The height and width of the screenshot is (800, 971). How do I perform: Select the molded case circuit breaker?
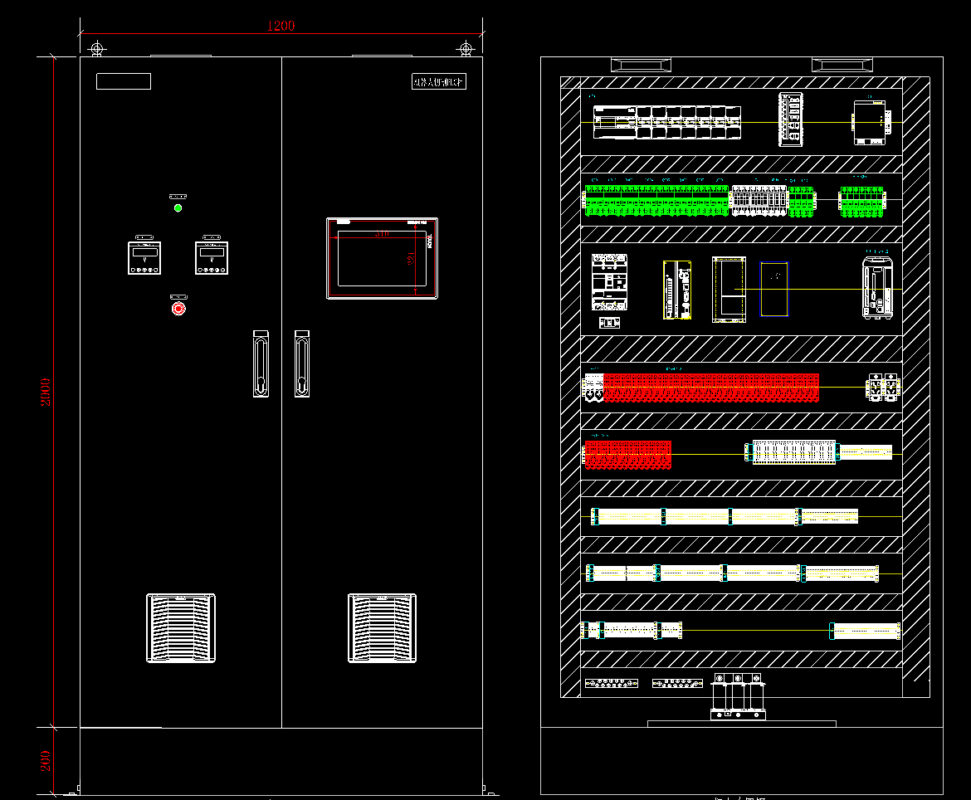click(609, 282)
